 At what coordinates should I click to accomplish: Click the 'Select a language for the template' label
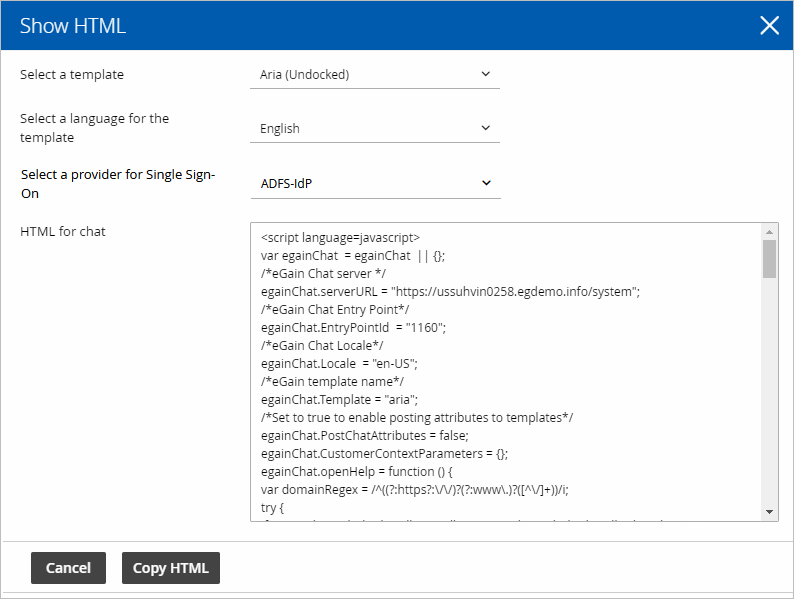pyautogui.click(x=95, y=128)
